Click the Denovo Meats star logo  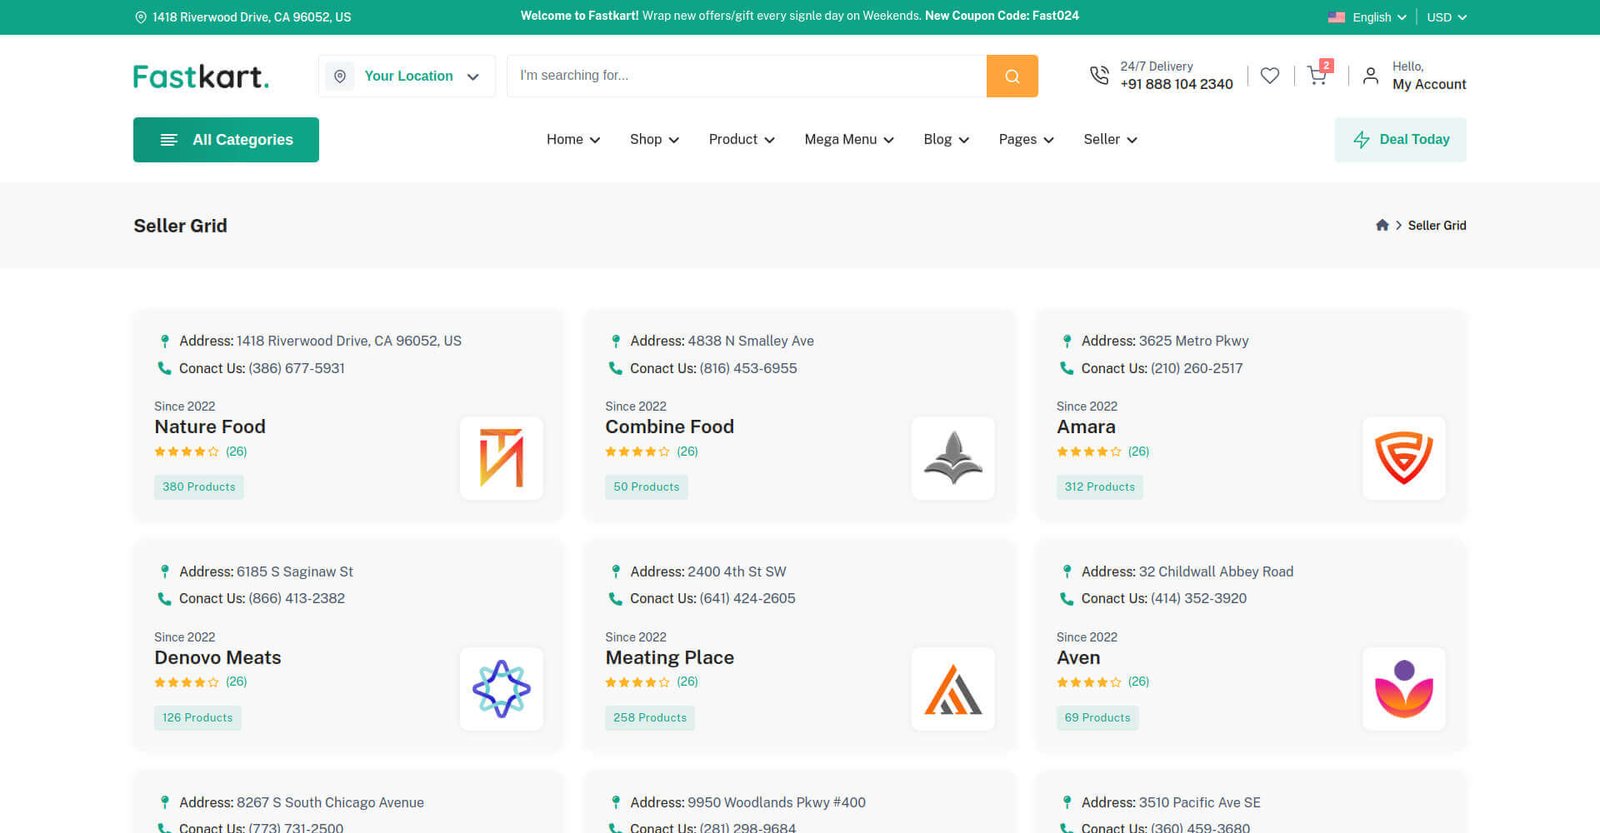click(501, 689)
